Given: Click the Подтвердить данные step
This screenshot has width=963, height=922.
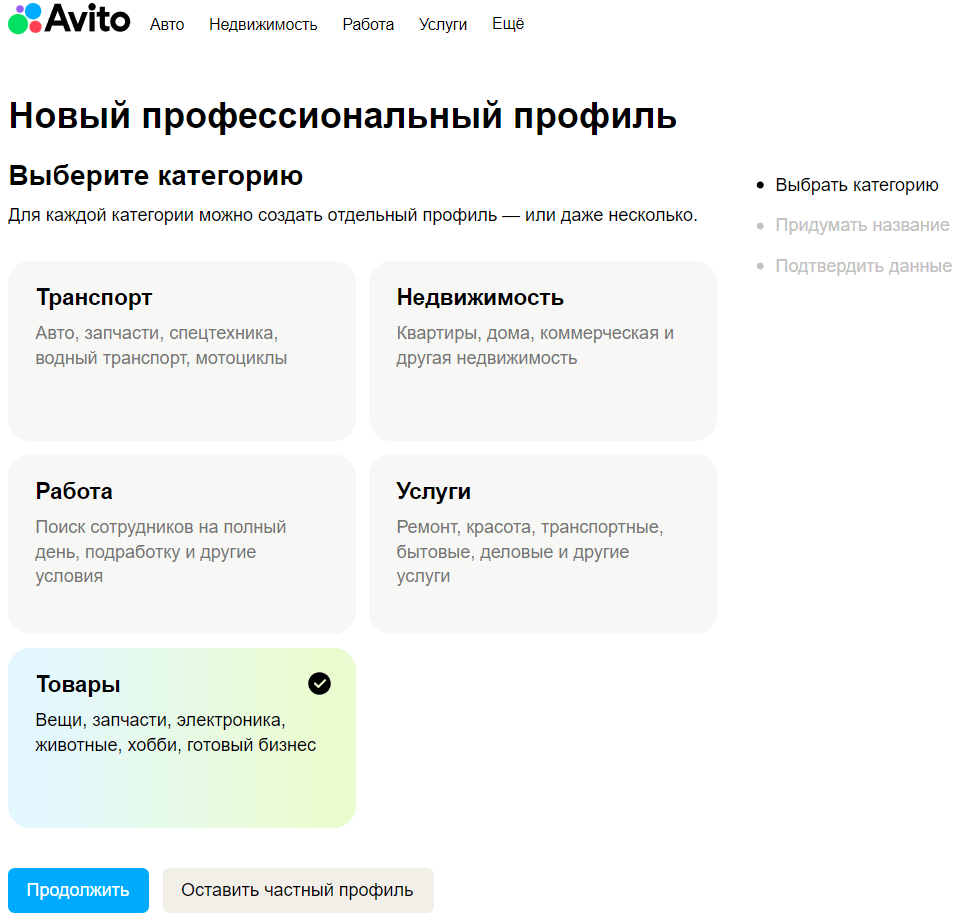Looking at the screenshot, I should (x=864, y=266).
